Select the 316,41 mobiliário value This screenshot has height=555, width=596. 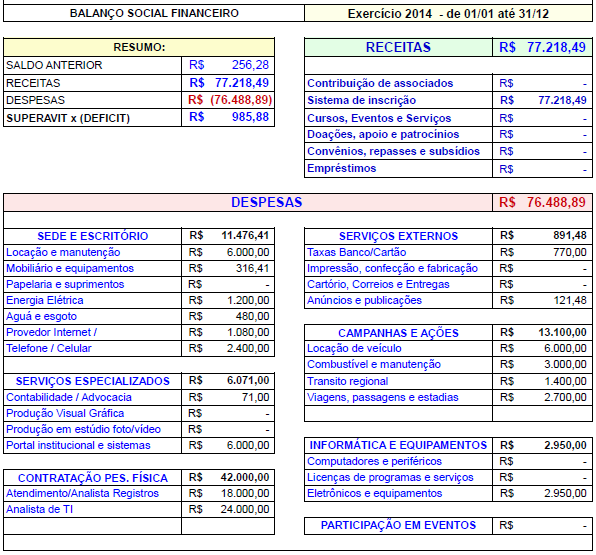click(252, 268)
